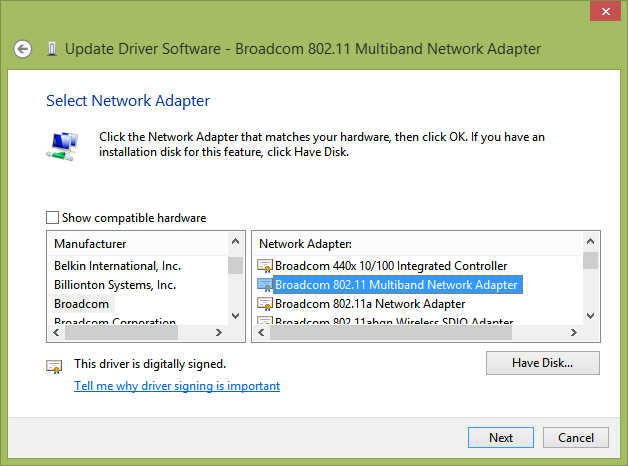Open Have Disk... dialog
The image size is (628, 466).
pos(543,363)
